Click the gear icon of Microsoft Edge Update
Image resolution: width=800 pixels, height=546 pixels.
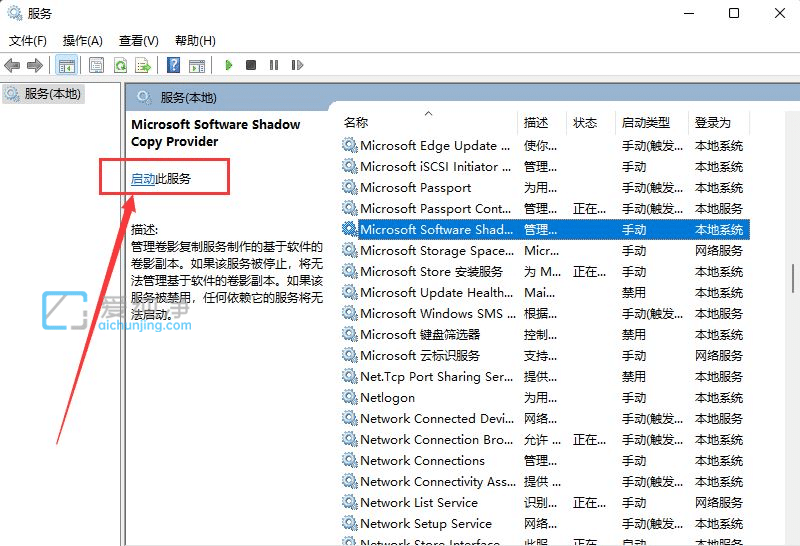tap(349, 145)
